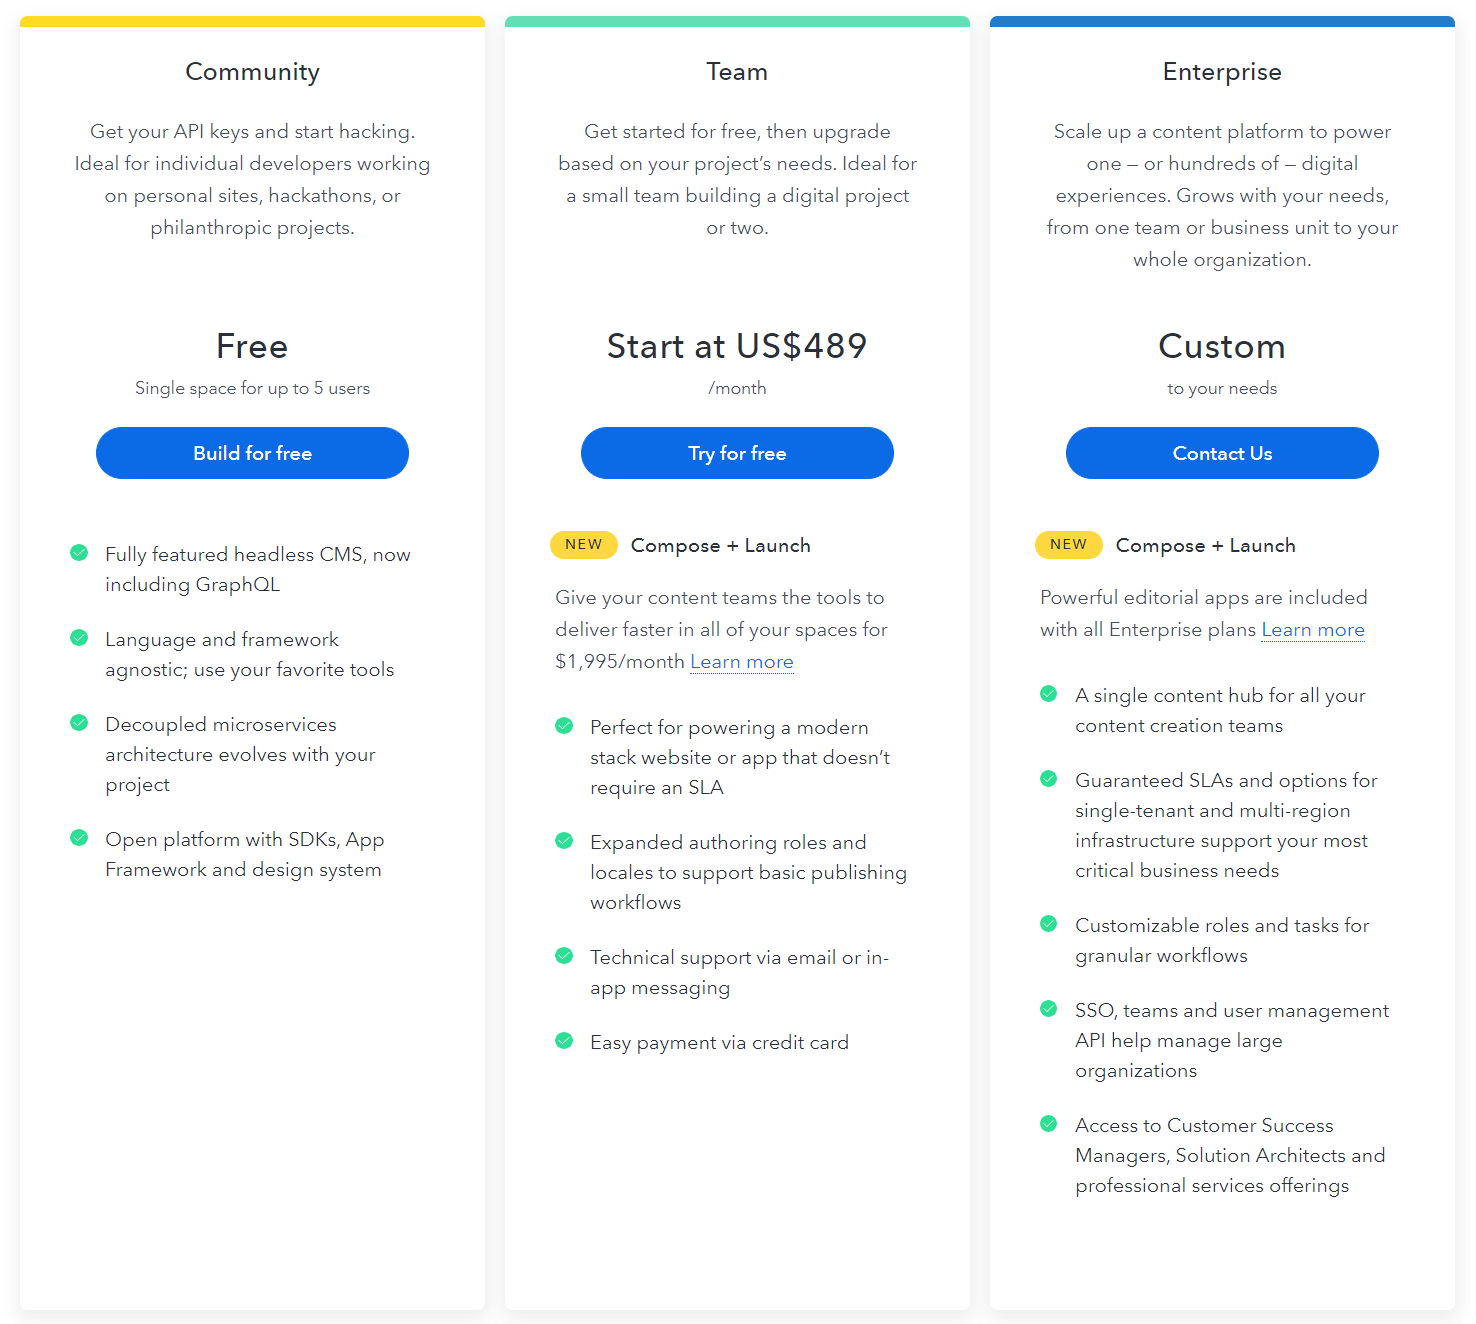Click the Build for free button
Viewport: 1476px width, 1324px height.
(x=252, y=453)
